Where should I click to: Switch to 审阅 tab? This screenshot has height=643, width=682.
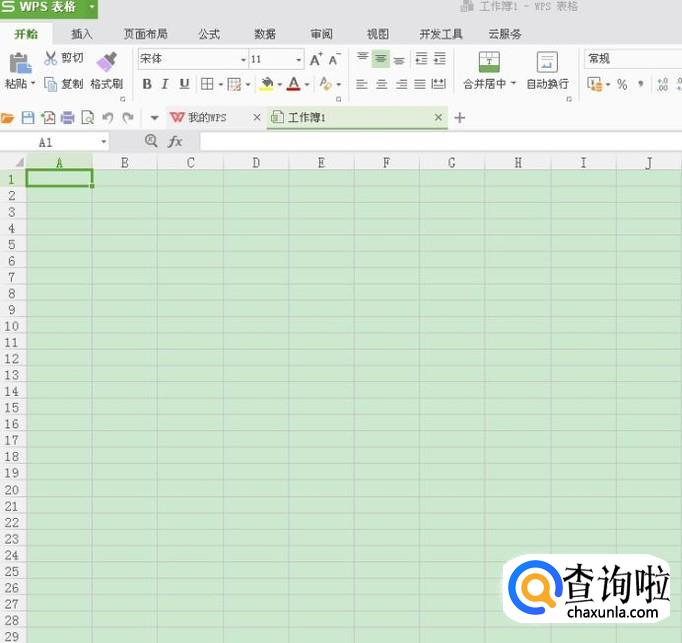[x=321, y=34]
